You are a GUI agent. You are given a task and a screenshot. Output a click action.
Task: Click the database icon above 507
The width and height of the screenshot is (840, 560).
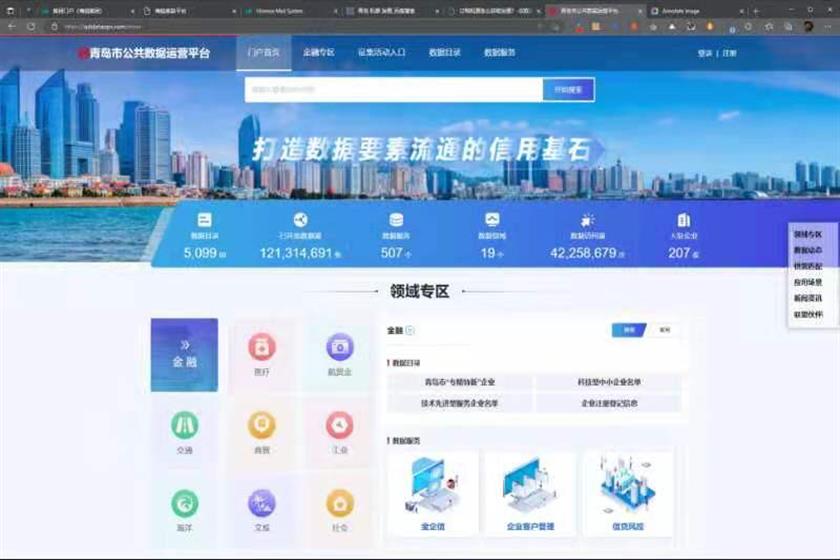396,220
